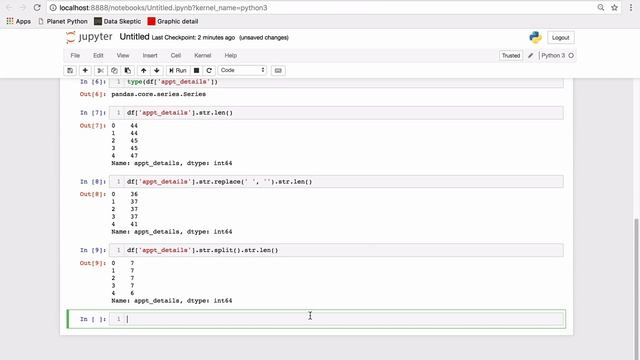Viewport: 640px width, 360px height.
Task: Click the Out[6] pandas.core.series.Series output
Action: tap(158, 94)
